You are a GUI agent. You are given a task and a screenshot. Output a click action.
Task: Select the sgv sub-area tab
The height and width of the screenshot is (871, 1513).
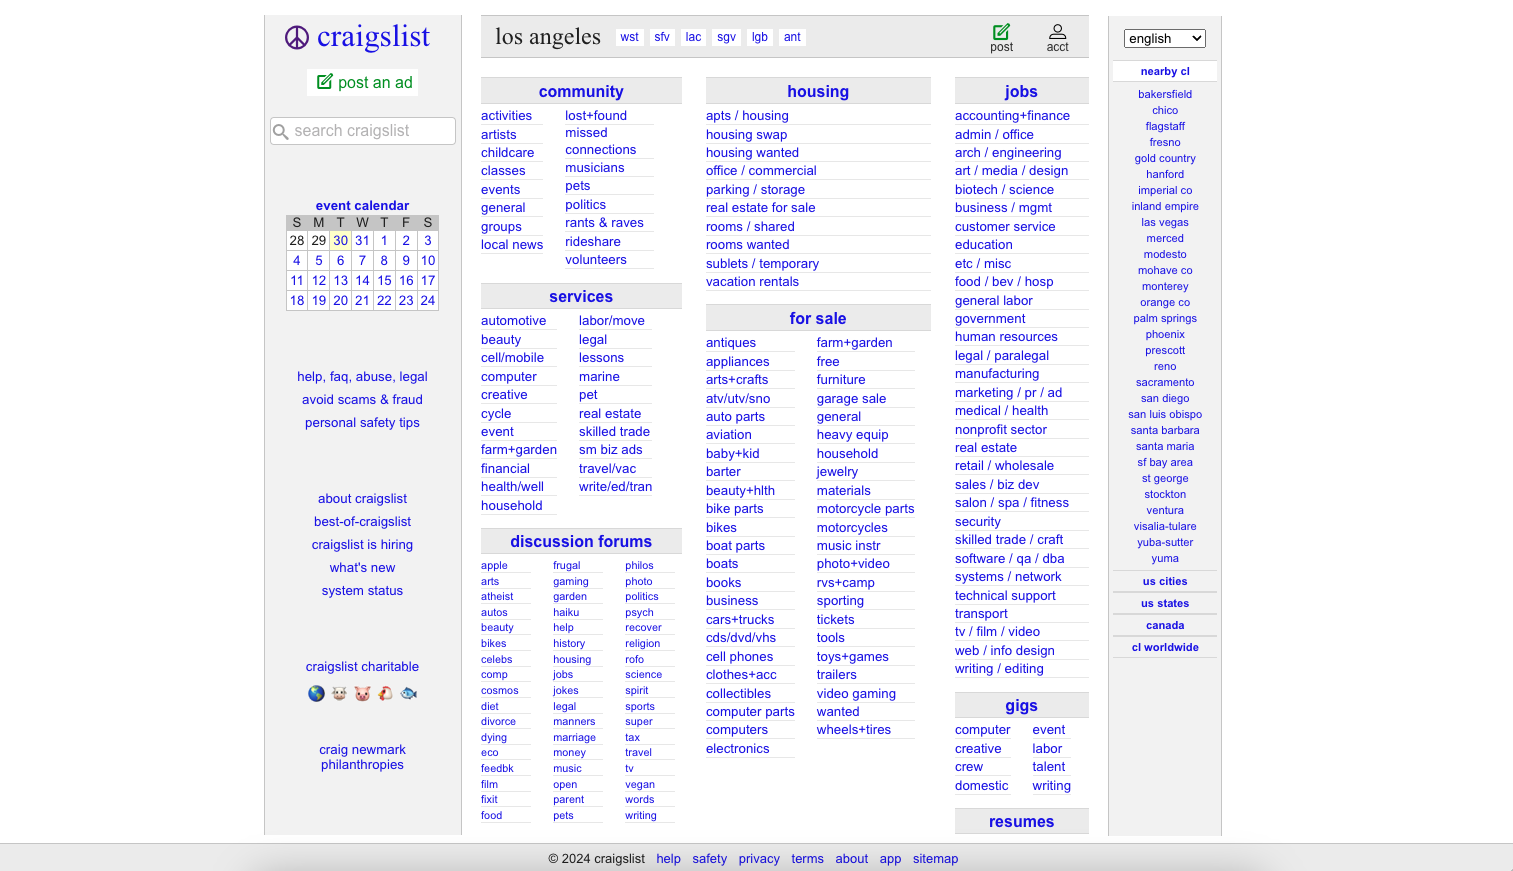(x=726, y=37)
